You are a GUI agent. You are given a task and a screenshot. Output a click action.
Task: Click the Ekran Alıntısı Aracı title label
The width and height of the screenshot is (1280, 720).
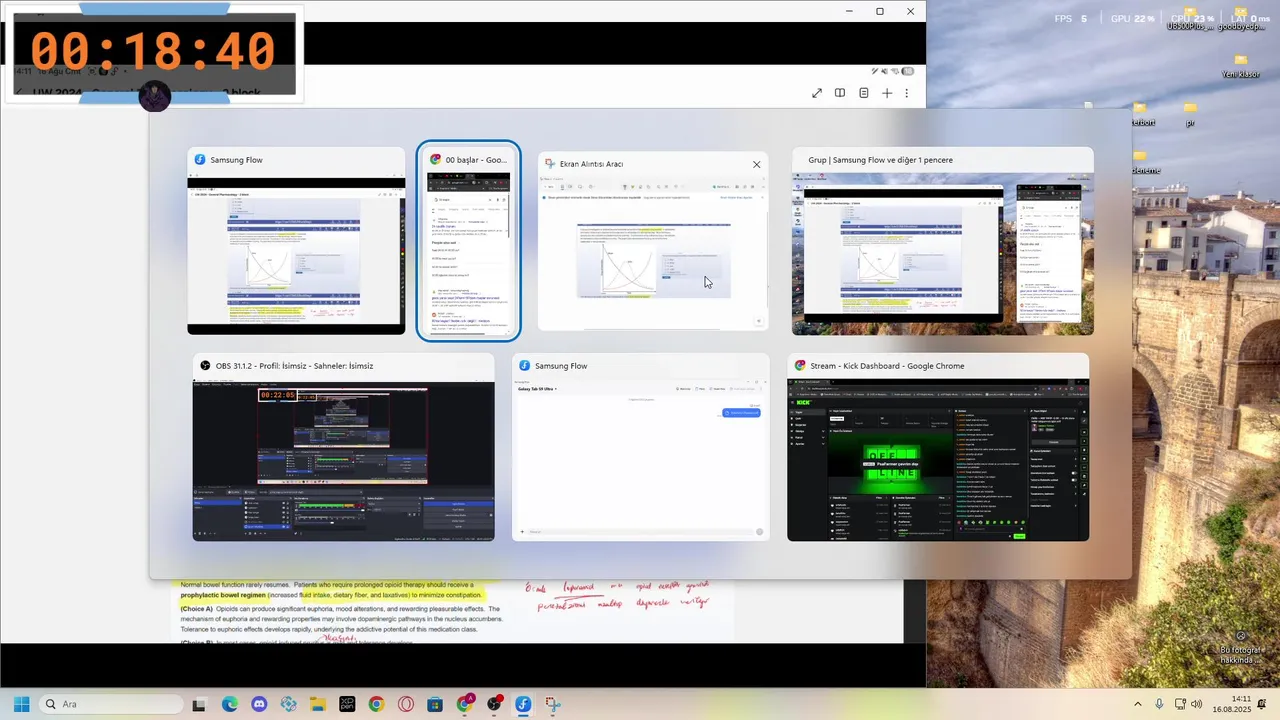point(591,164)
